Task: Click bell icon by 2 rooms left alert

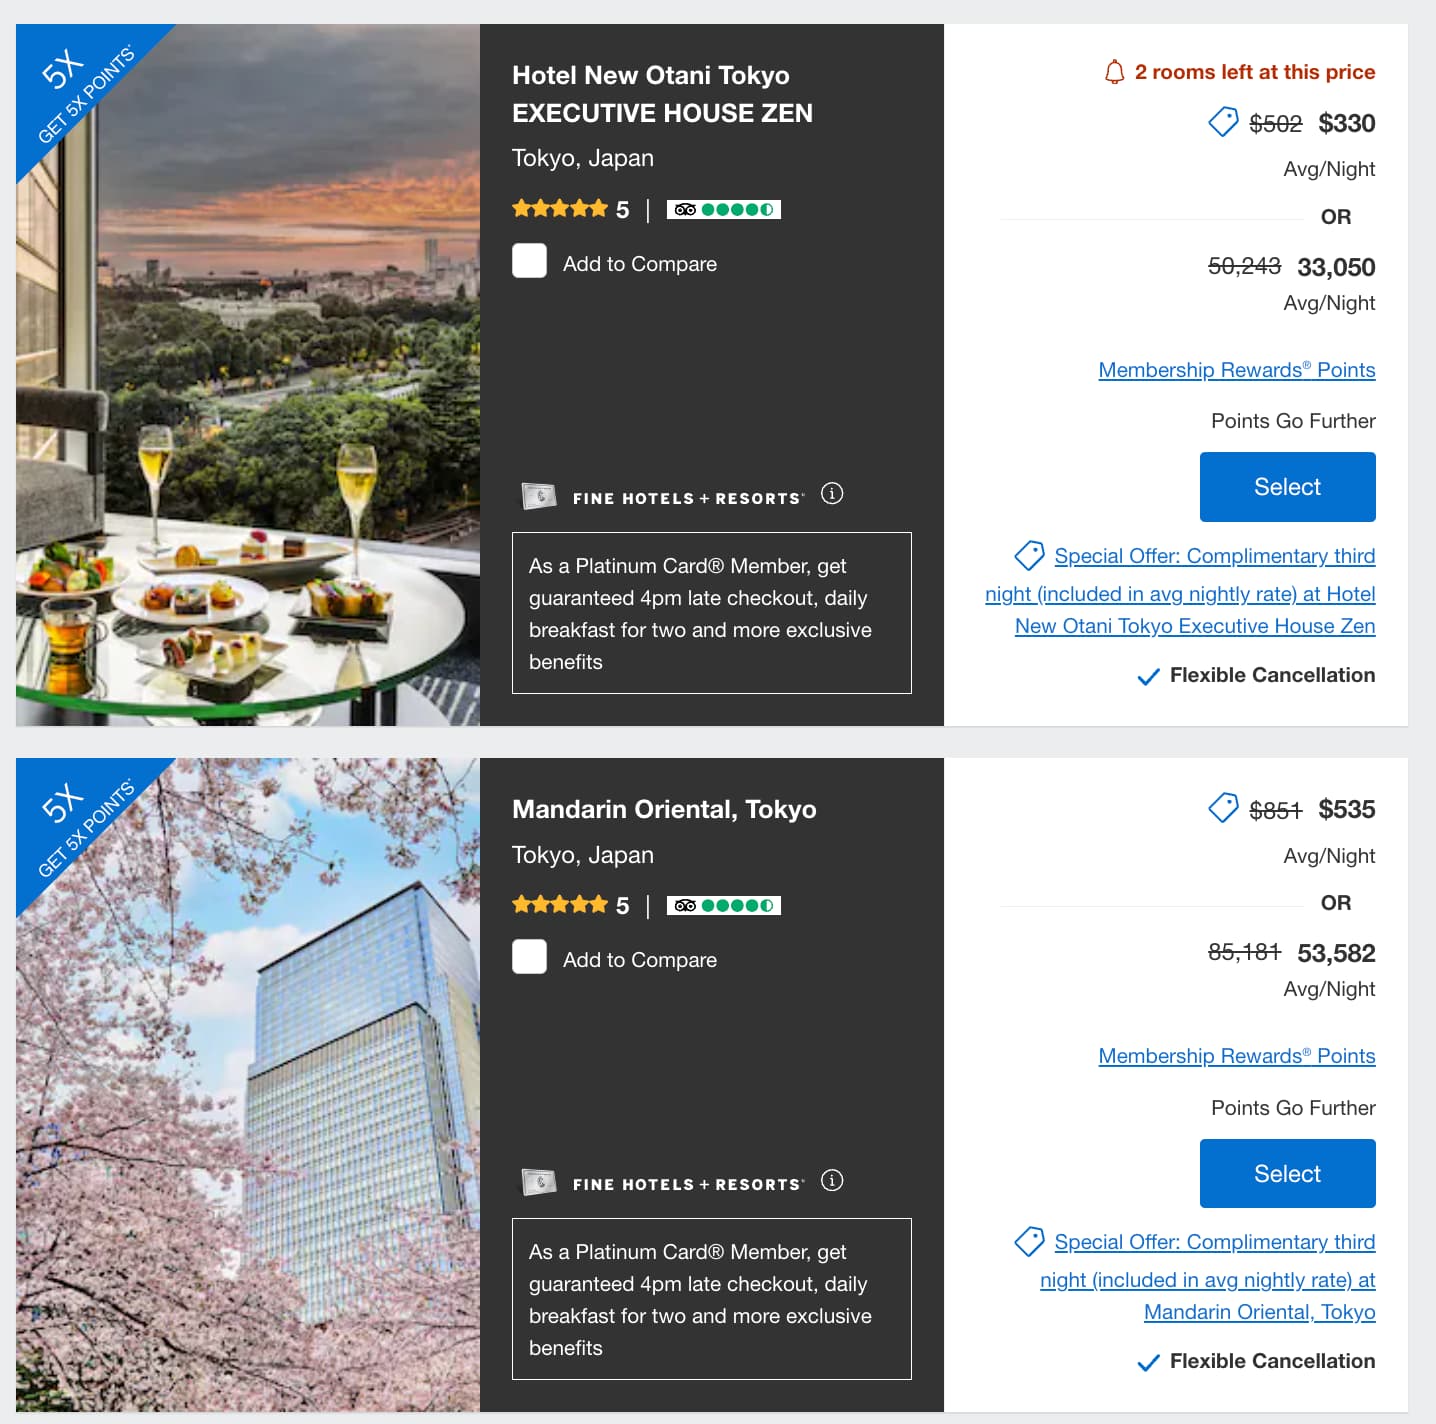Action: tap(1114, 72)
